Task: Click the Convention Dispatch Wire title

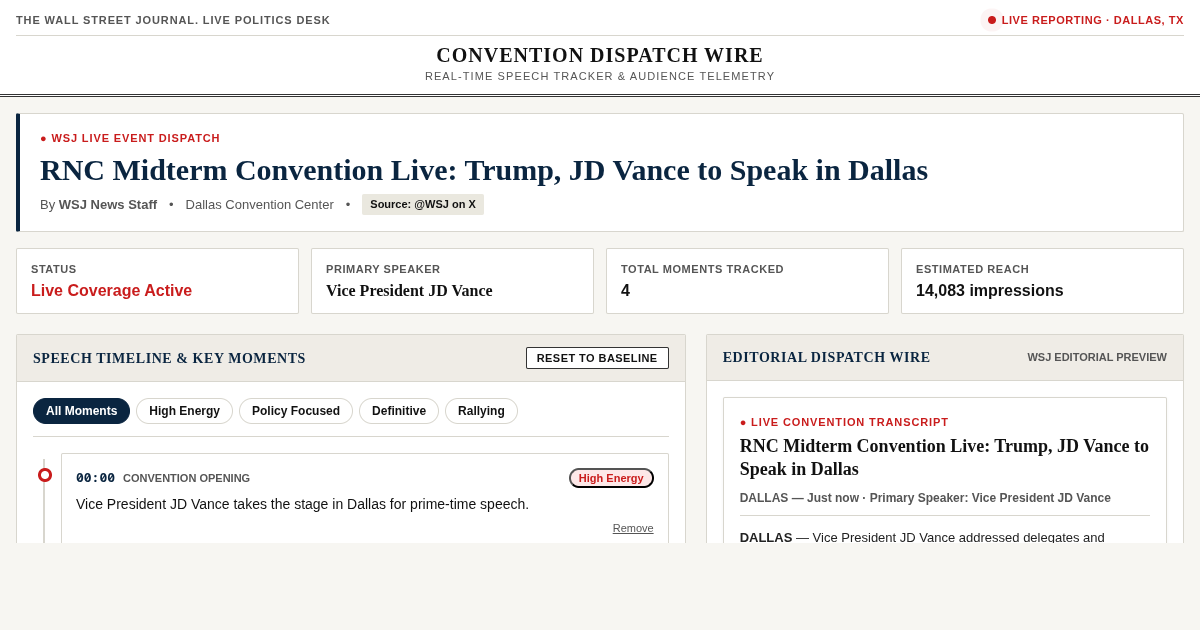Action: coord(600,55)
